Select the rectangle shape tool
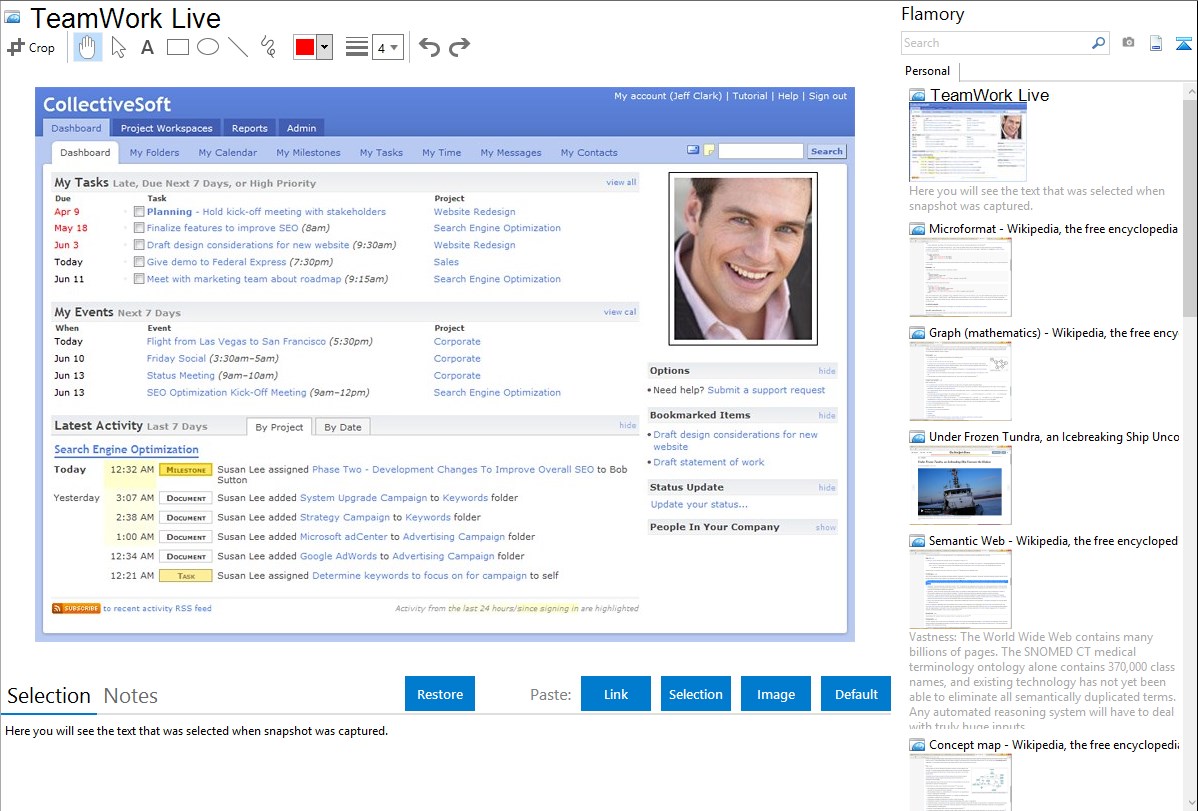The width and height of the screenshot is (1198, 811). 177,47
